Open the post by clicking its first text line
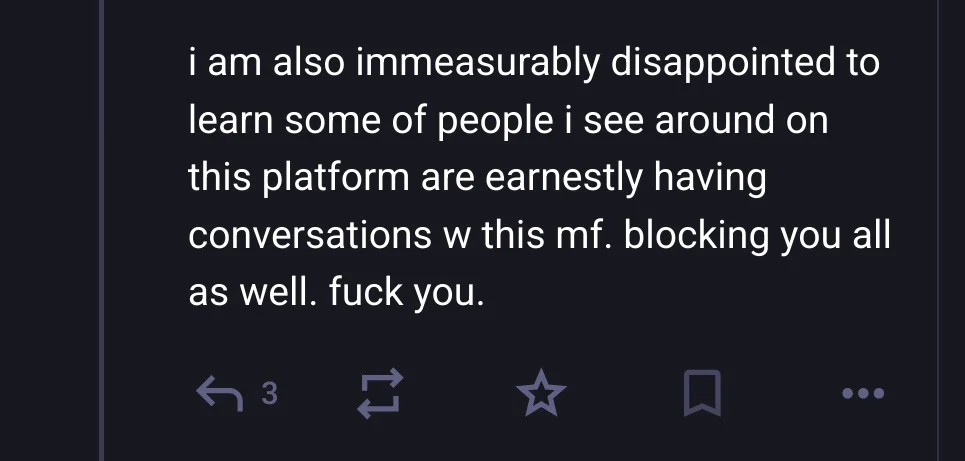 click(534, 63)
